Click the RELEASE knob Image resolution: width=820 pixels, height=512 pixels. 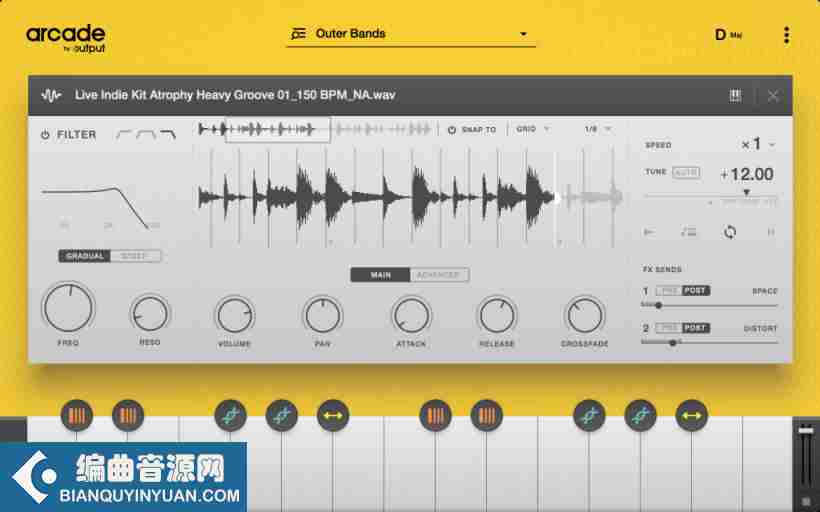tap(497, 315)
